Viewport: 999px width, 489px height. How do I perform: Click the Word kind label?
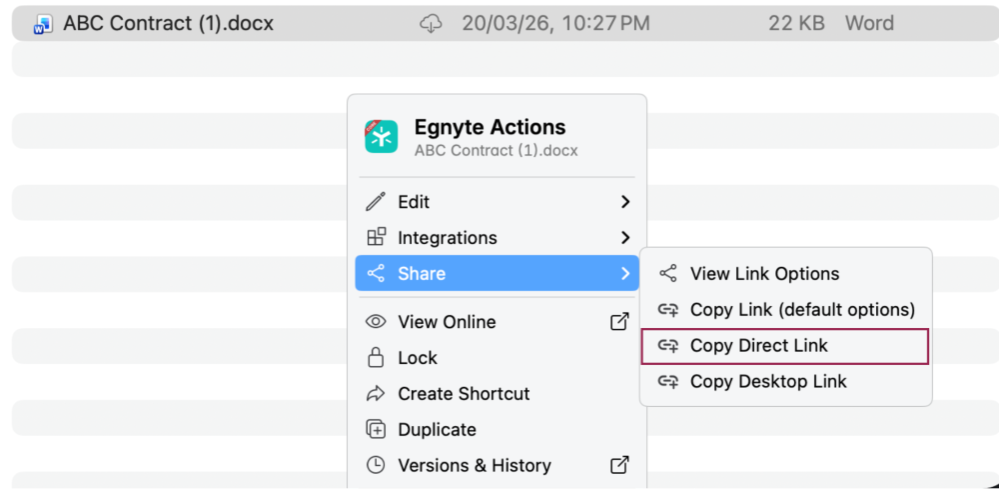click(x=869, y=24)
